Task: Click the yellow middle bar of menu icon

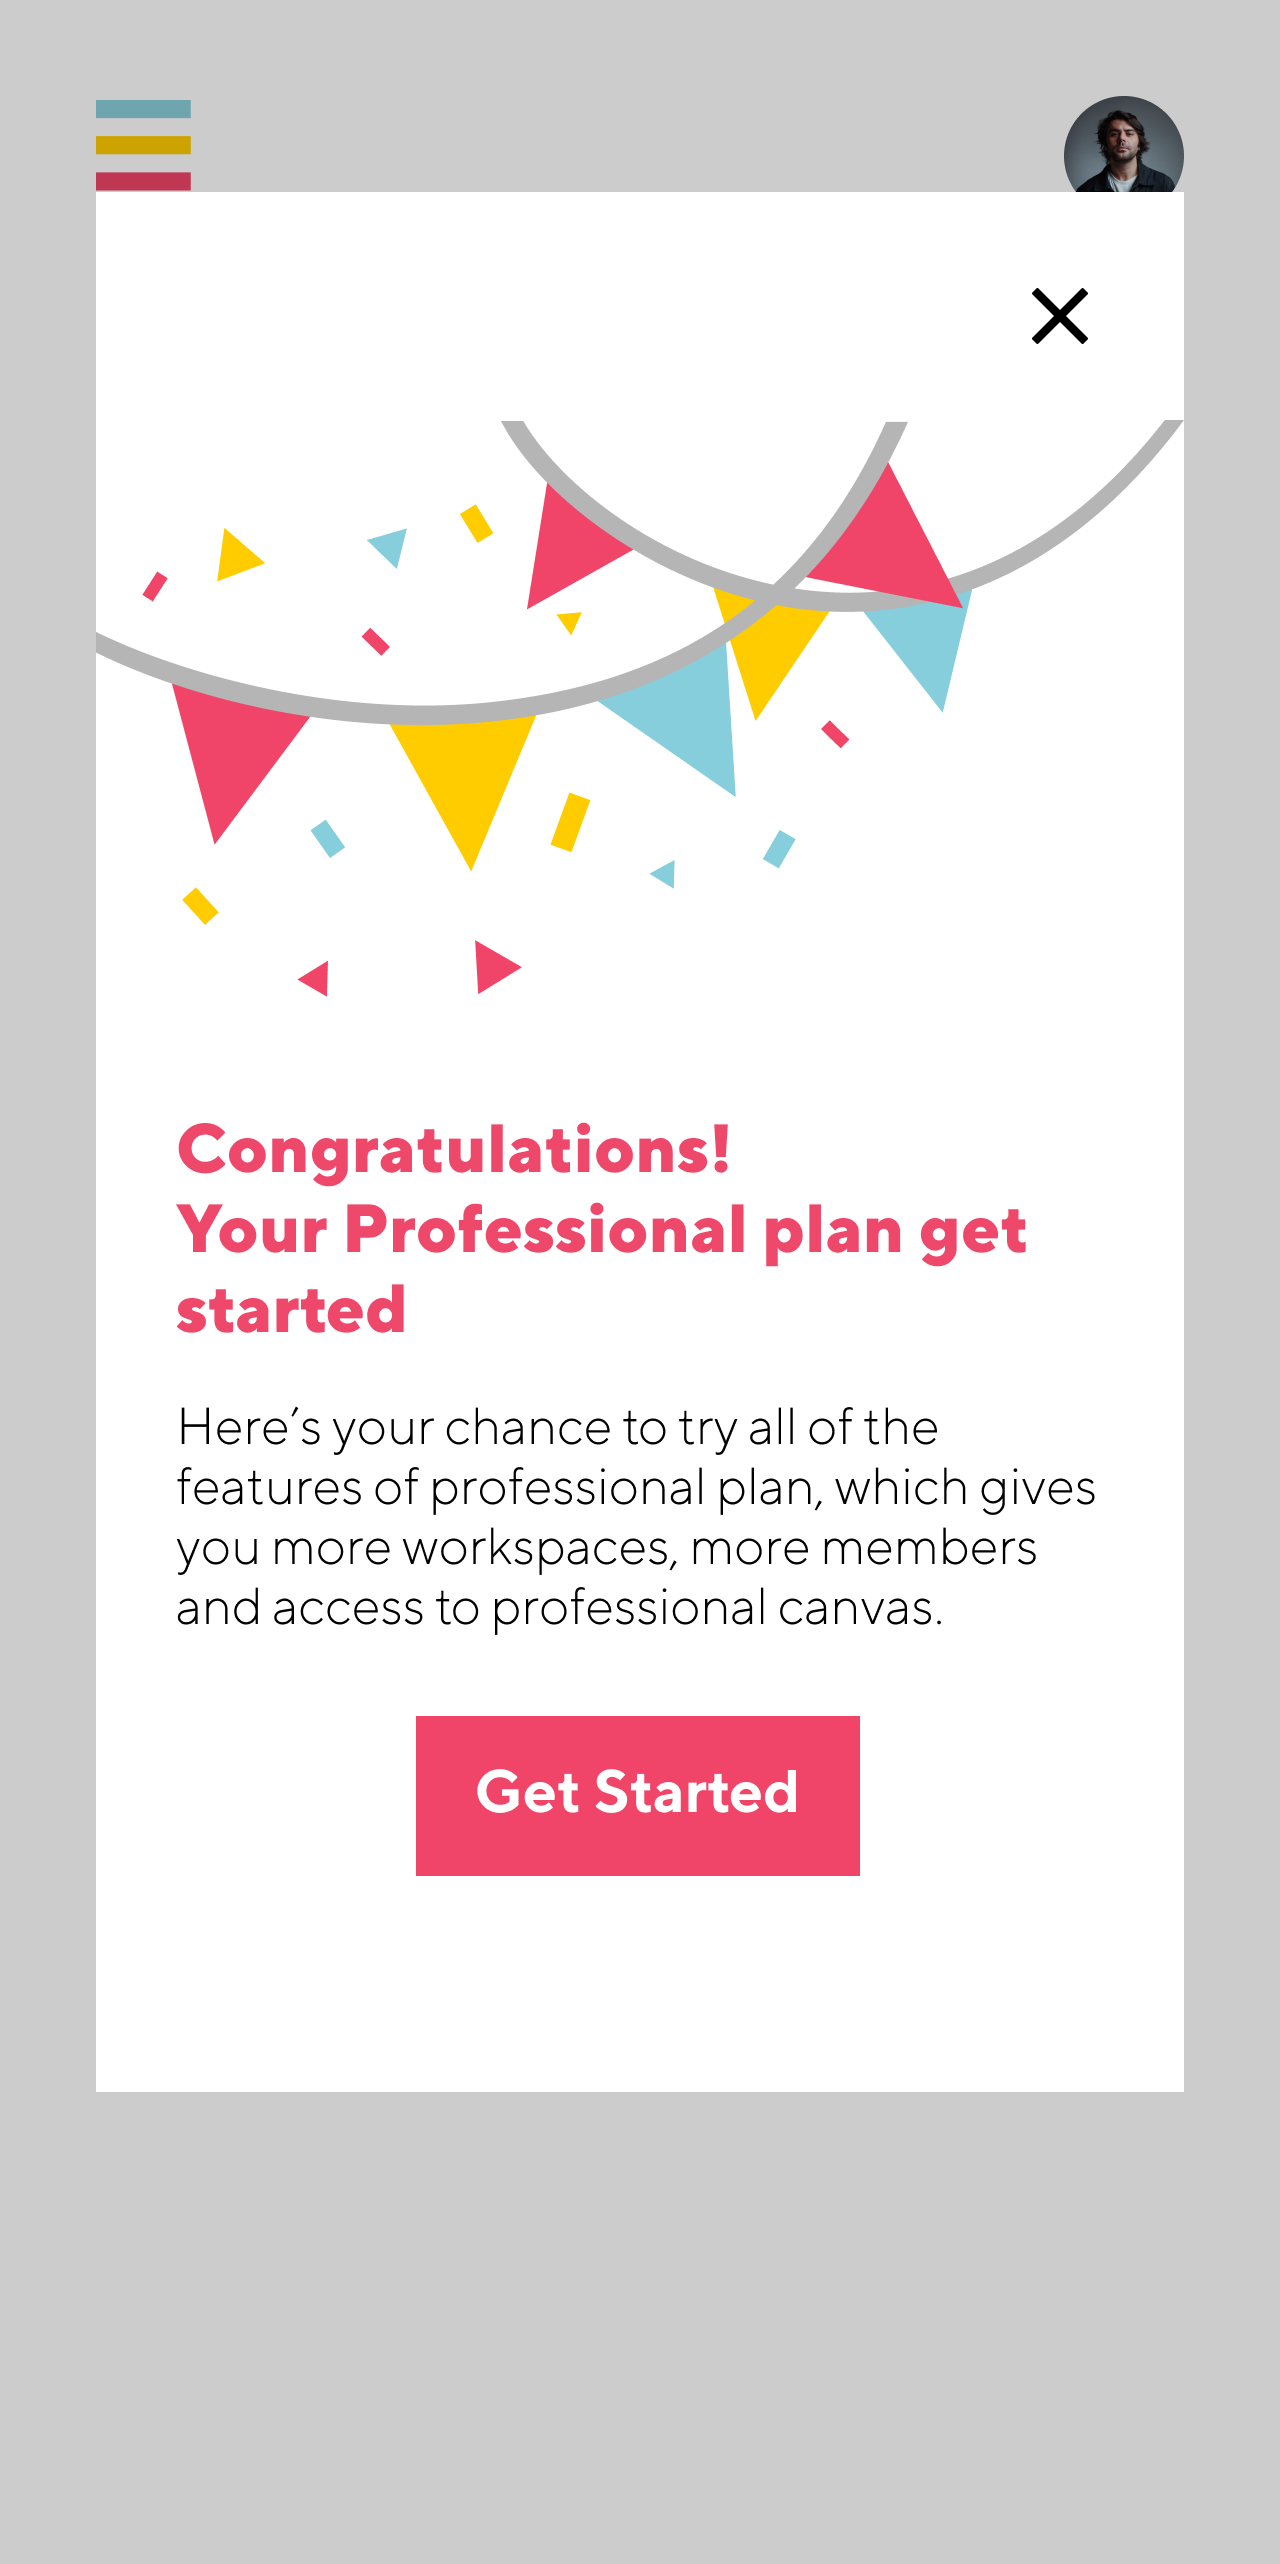Action: click(143, 145)
